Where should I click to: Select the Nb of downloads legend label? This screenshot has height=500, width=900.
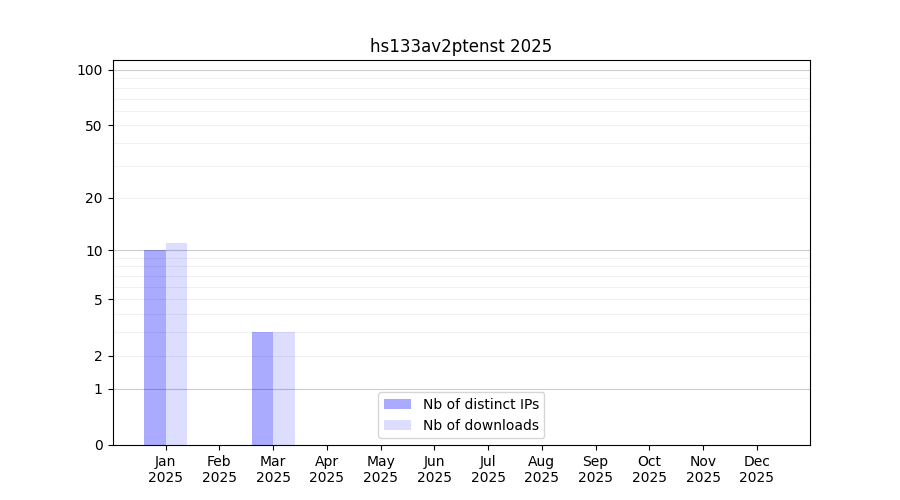tap(481, 425)
